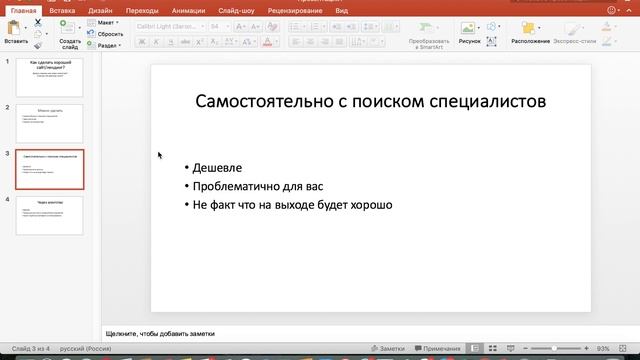Click fit slide to window icon

click(x=622, y=348)
